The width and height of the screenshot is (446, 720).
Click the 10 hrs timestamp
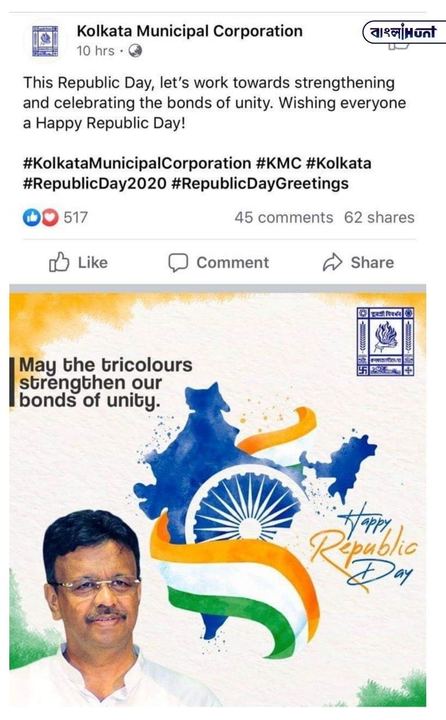[x=96, y=51]
